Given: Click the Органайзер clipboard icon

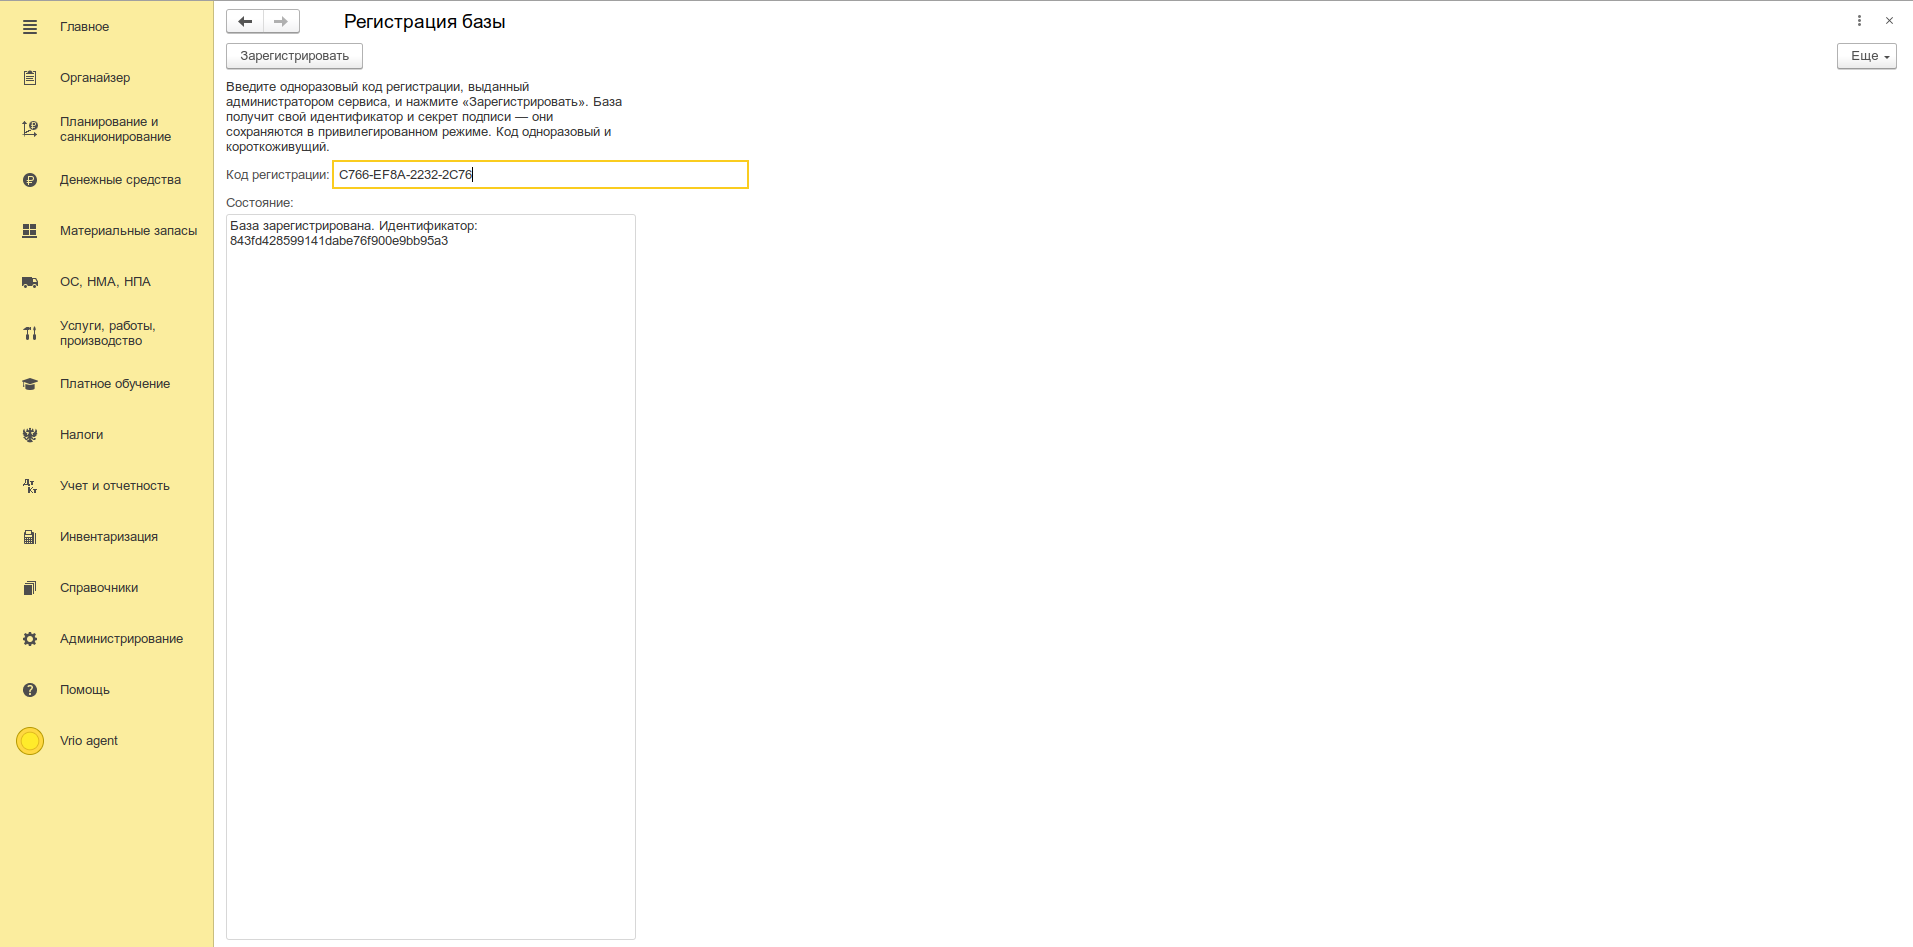Looking at the screenshot, I should (x=30, y=78).
